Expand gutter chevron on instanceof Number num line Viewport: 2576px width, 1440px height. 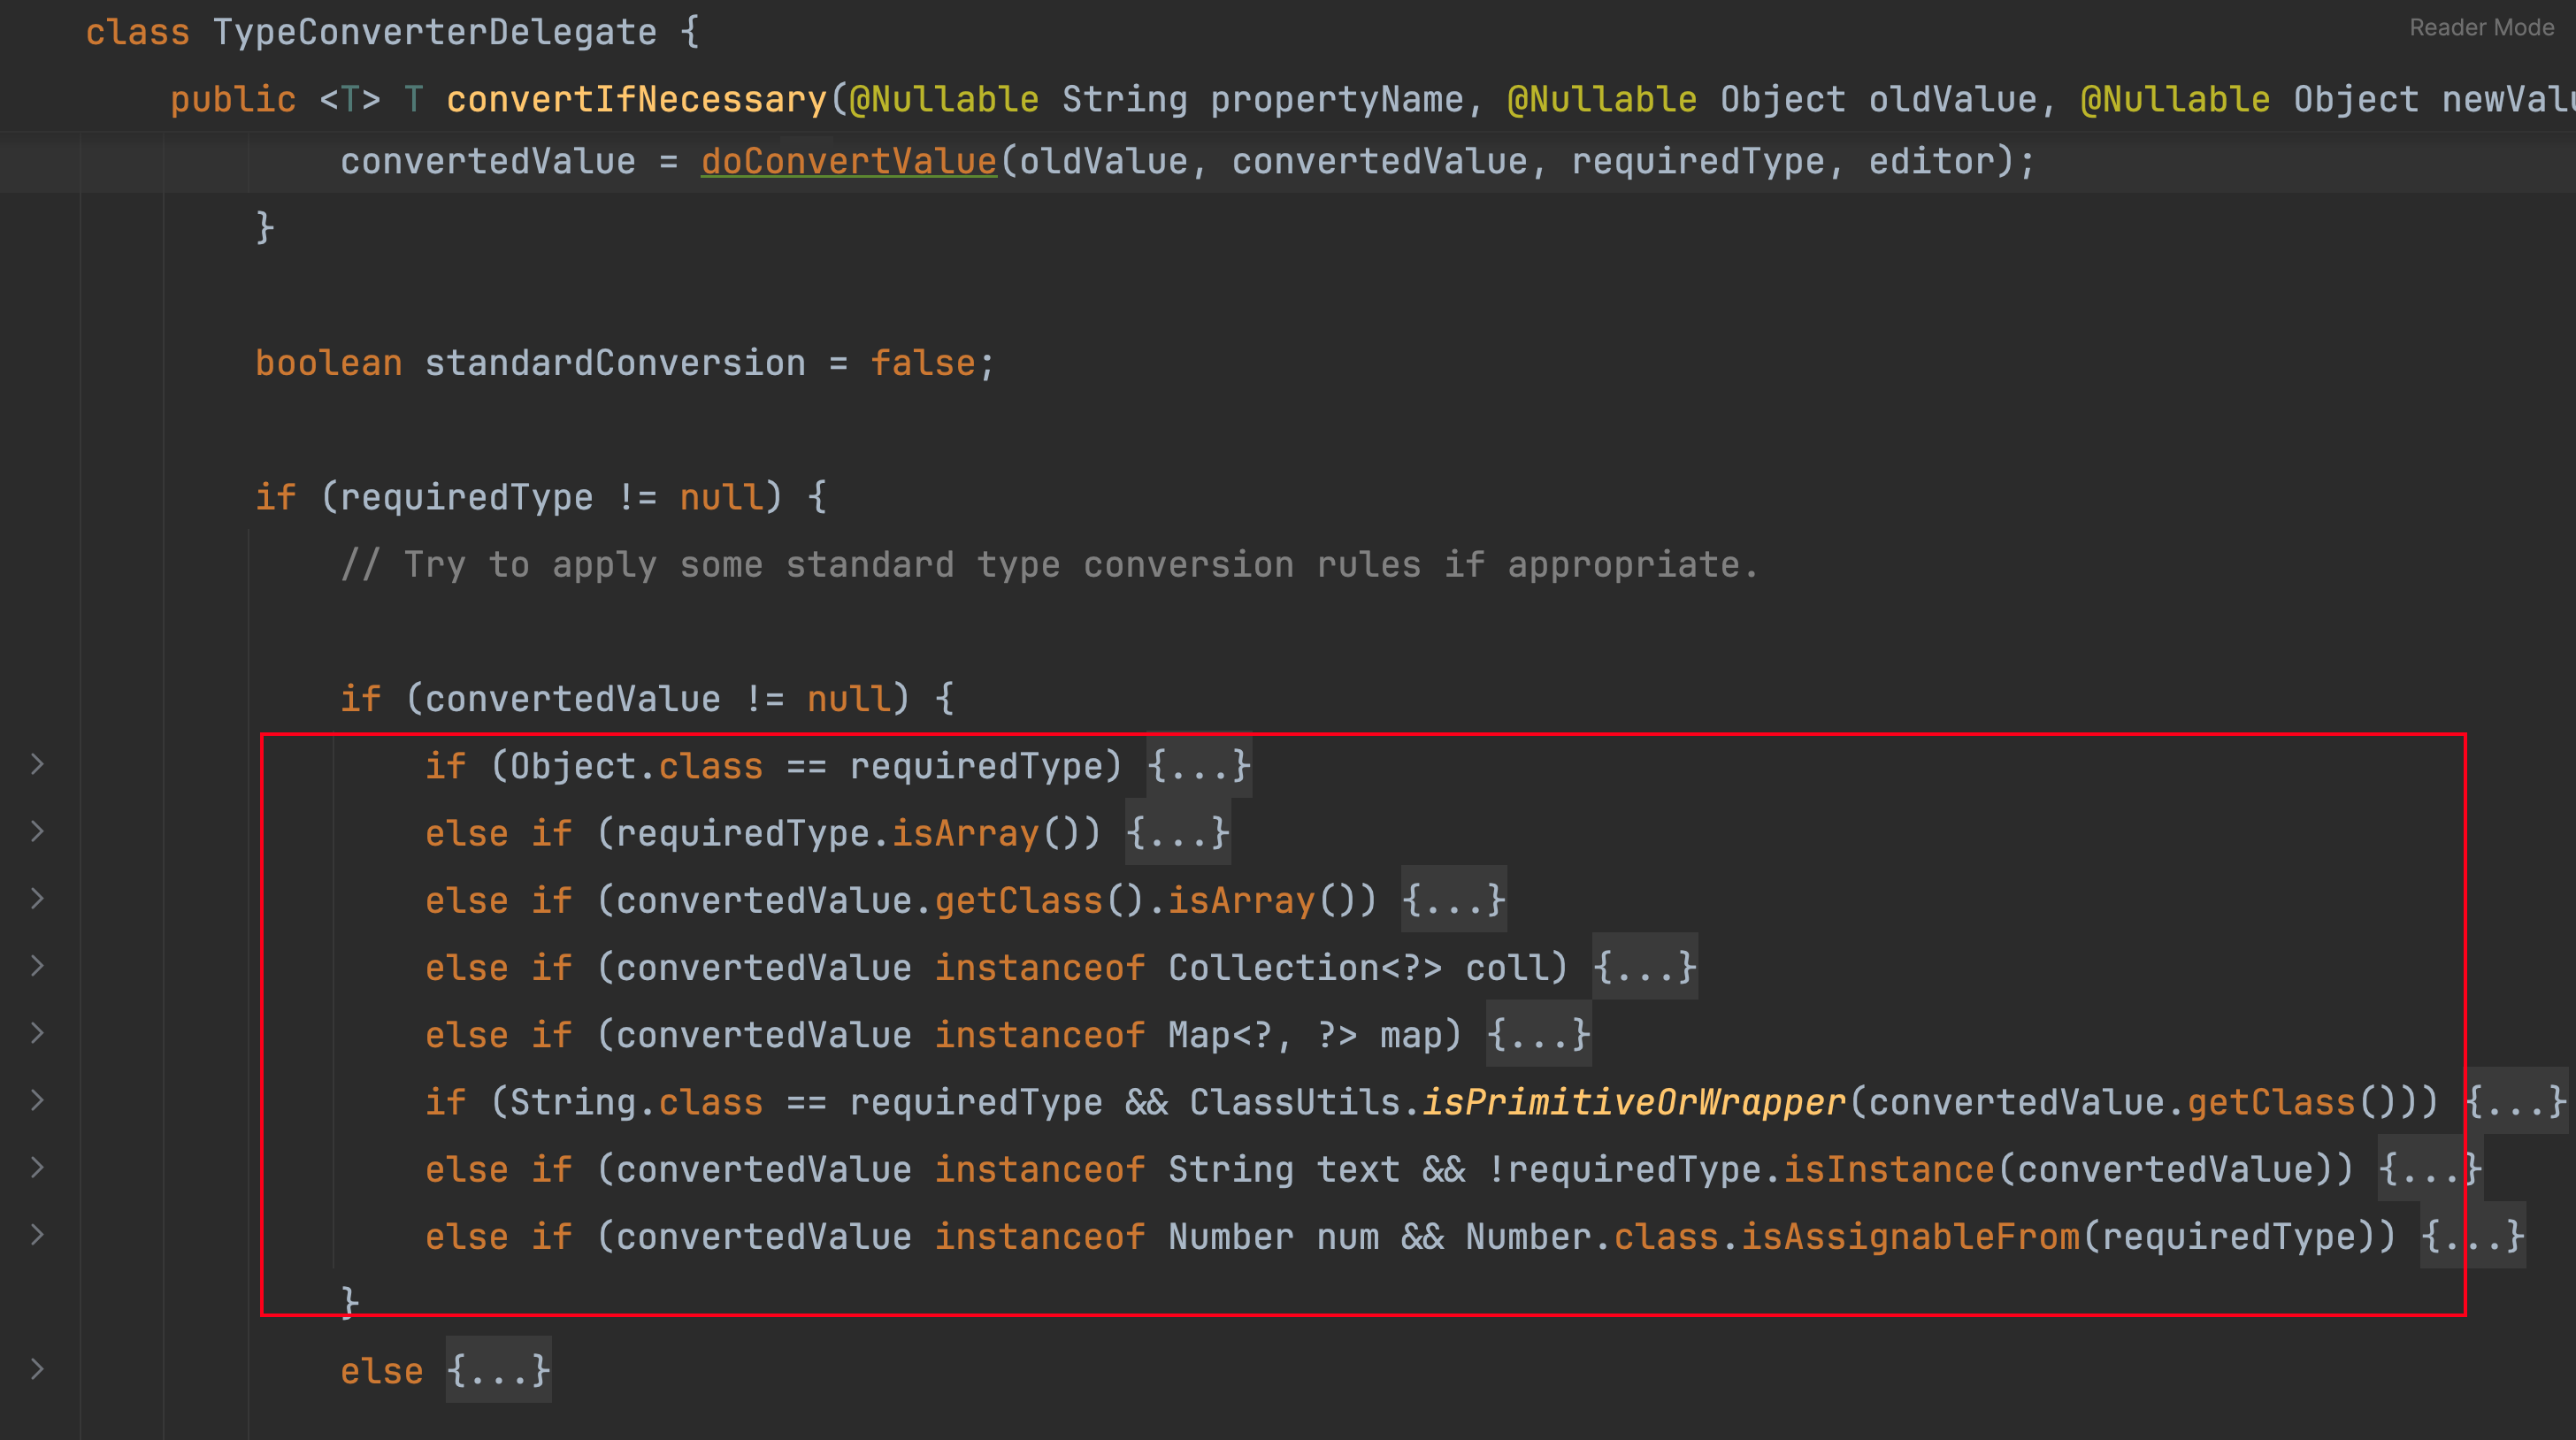[x=37, y=1235]
